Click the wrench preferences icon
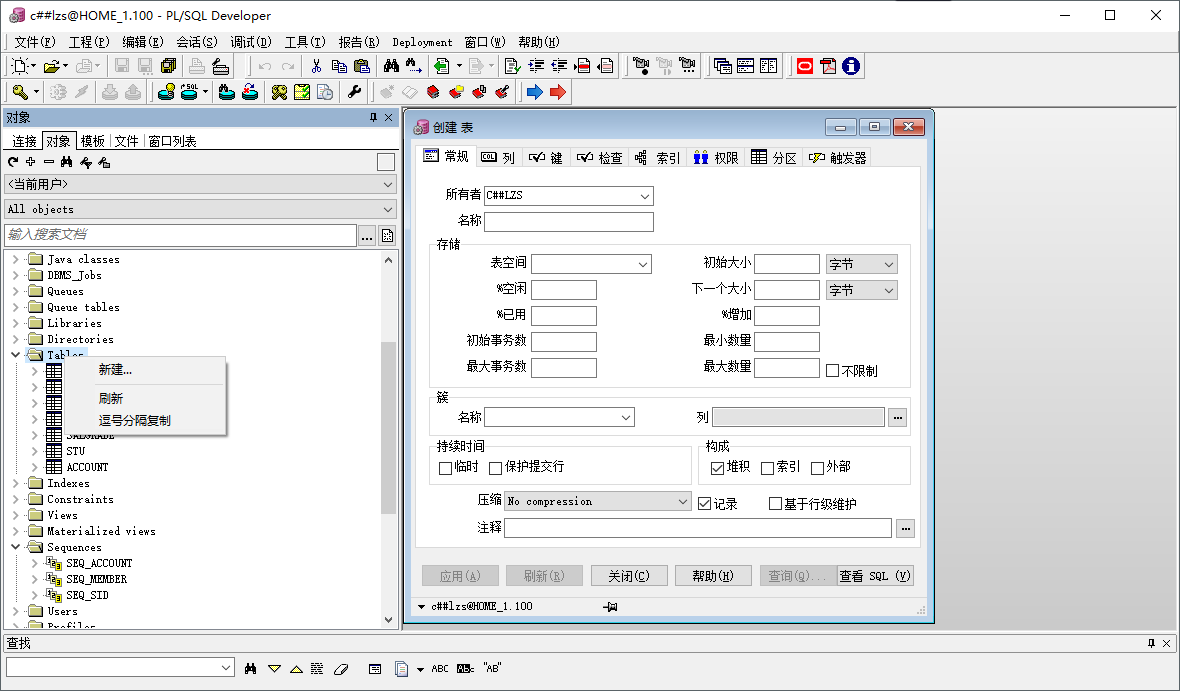Viewport: 1180px width, 691px height. click(x=354, y=92)
